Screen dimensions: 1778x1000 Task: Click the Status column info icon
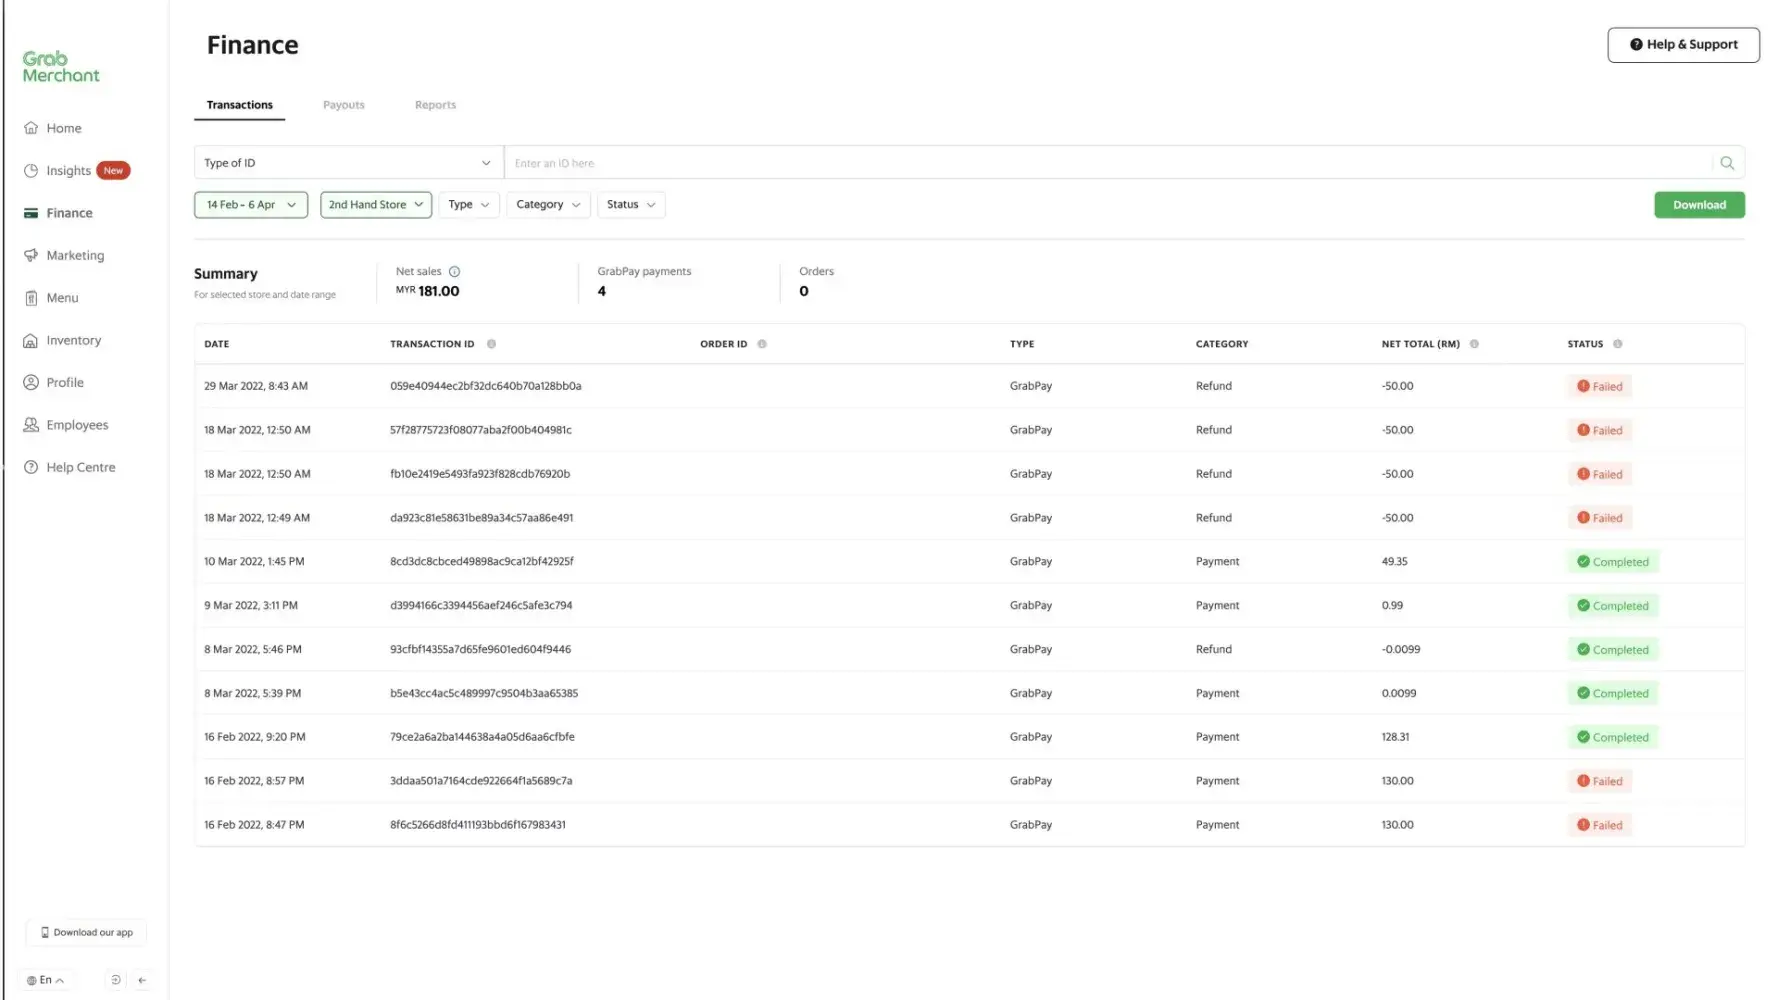tap(1617, 344)
